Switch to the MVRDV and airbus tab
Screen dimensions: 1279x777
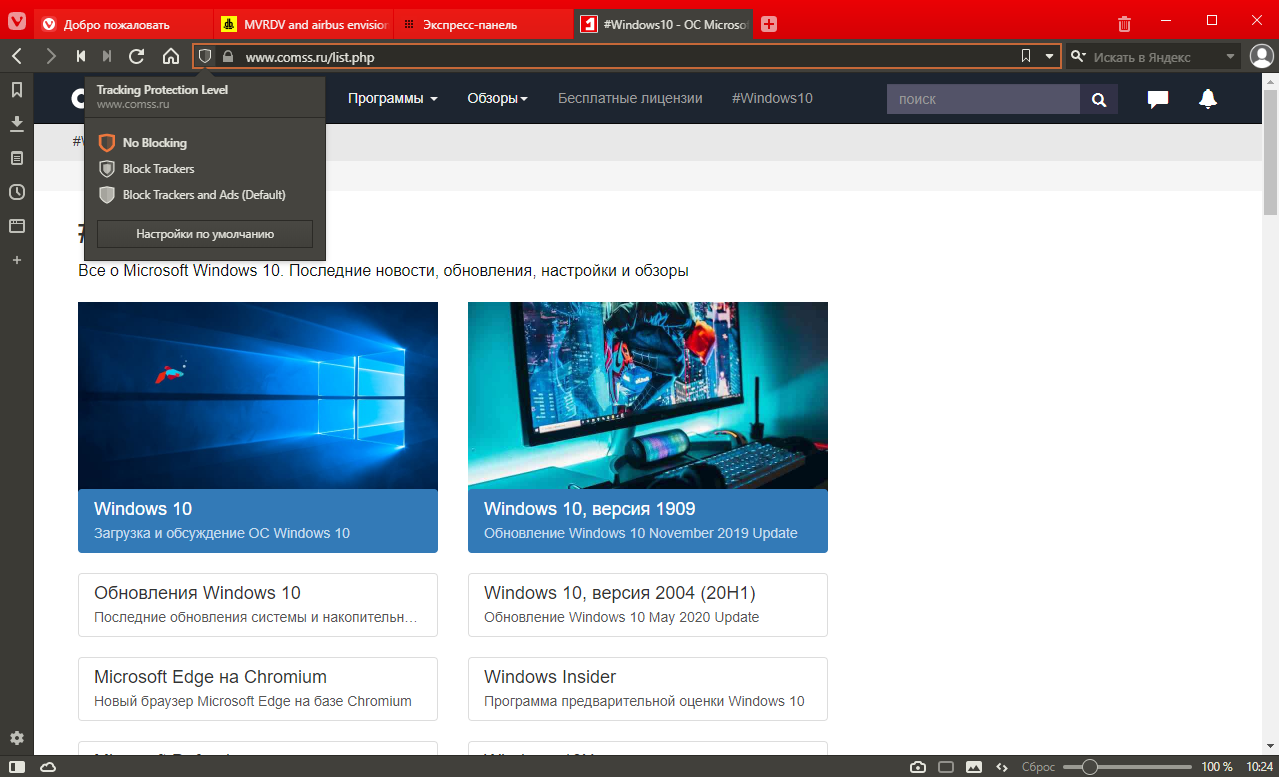tap(304, 24)
